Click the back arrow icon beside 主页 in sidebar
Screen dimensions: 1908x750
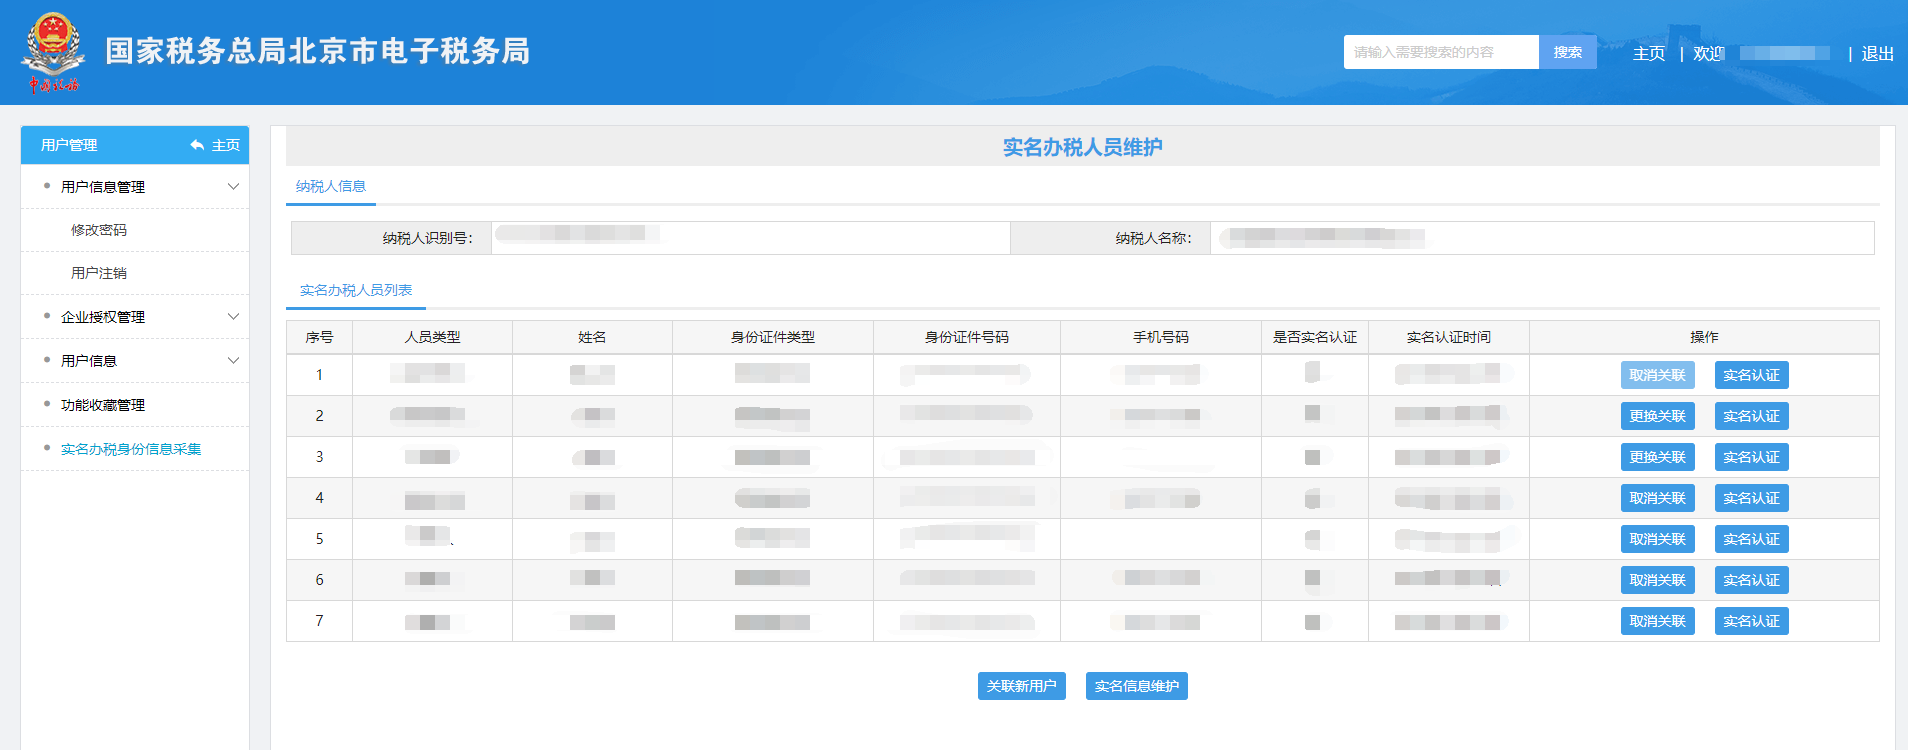click(197, 145)
